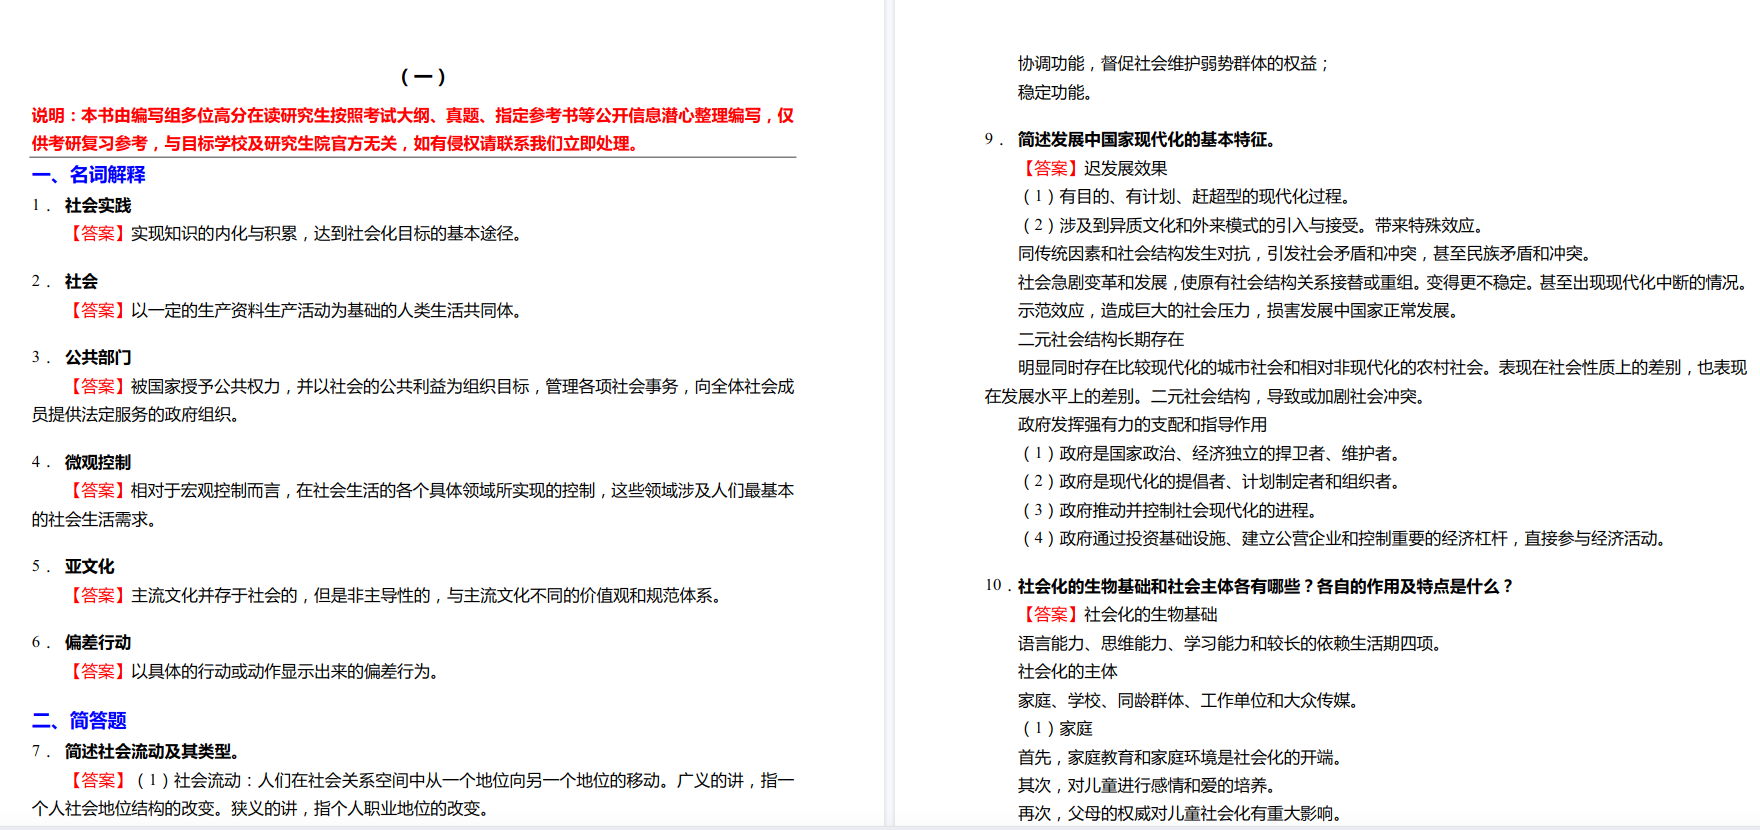Click question 10 title about 社会化的生物基础
The height and width of the screenshot is (830, 1760).
tap(1265, 586)
